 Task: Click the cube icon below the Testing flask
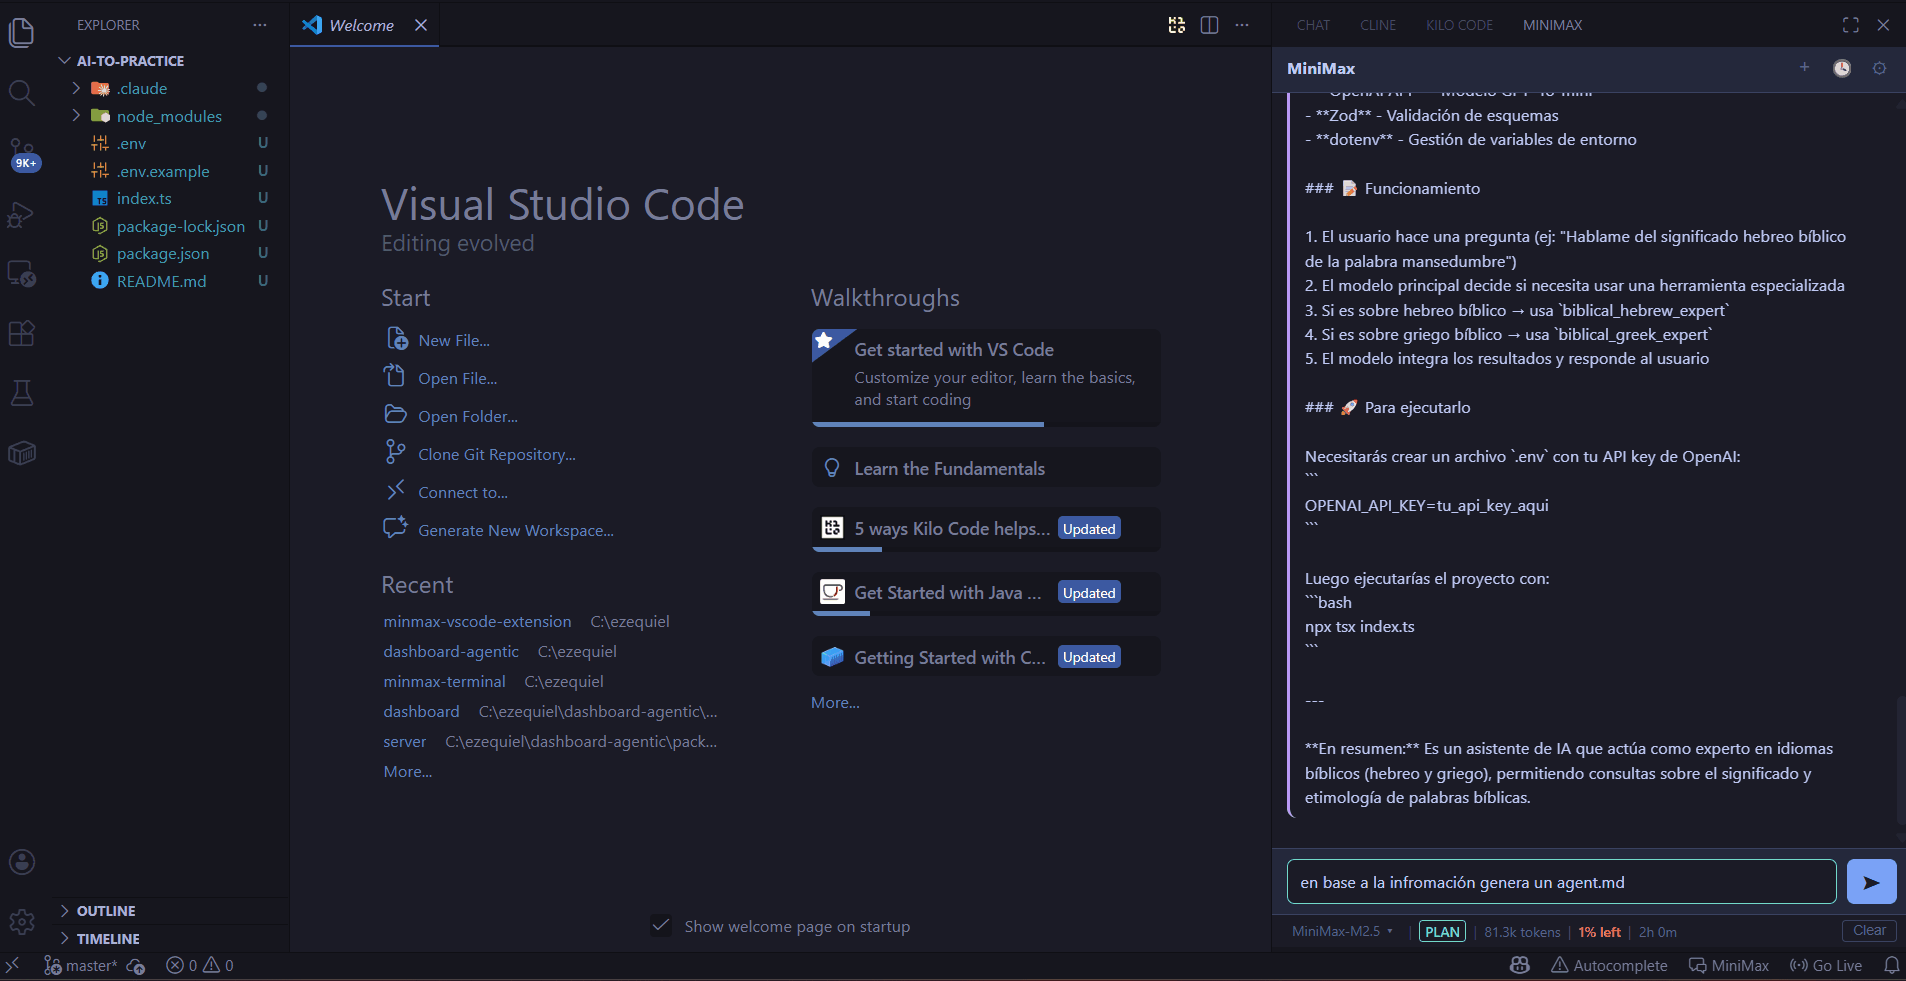21,453
